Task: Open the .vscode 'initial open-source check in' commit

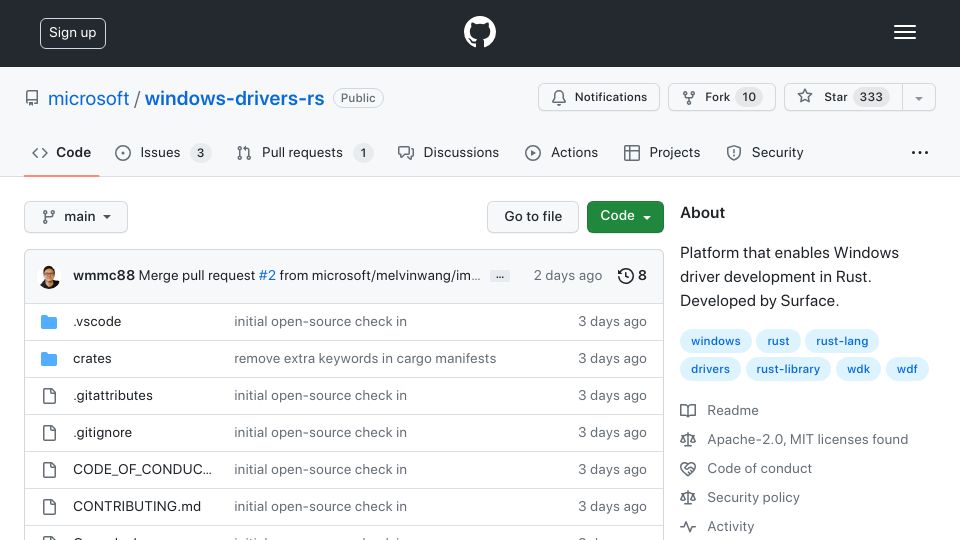Action: tap(320, 321)
